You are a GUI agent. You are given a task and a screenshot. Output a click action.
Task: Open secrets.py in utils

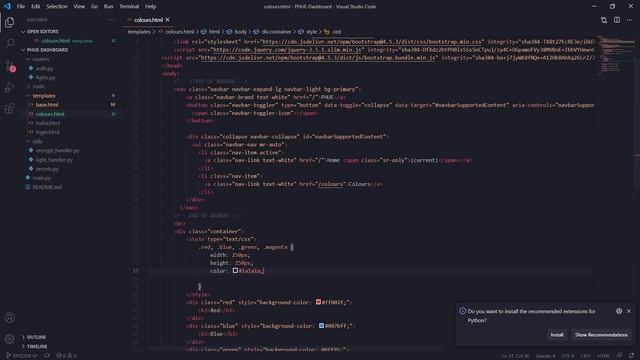point(47,169)
